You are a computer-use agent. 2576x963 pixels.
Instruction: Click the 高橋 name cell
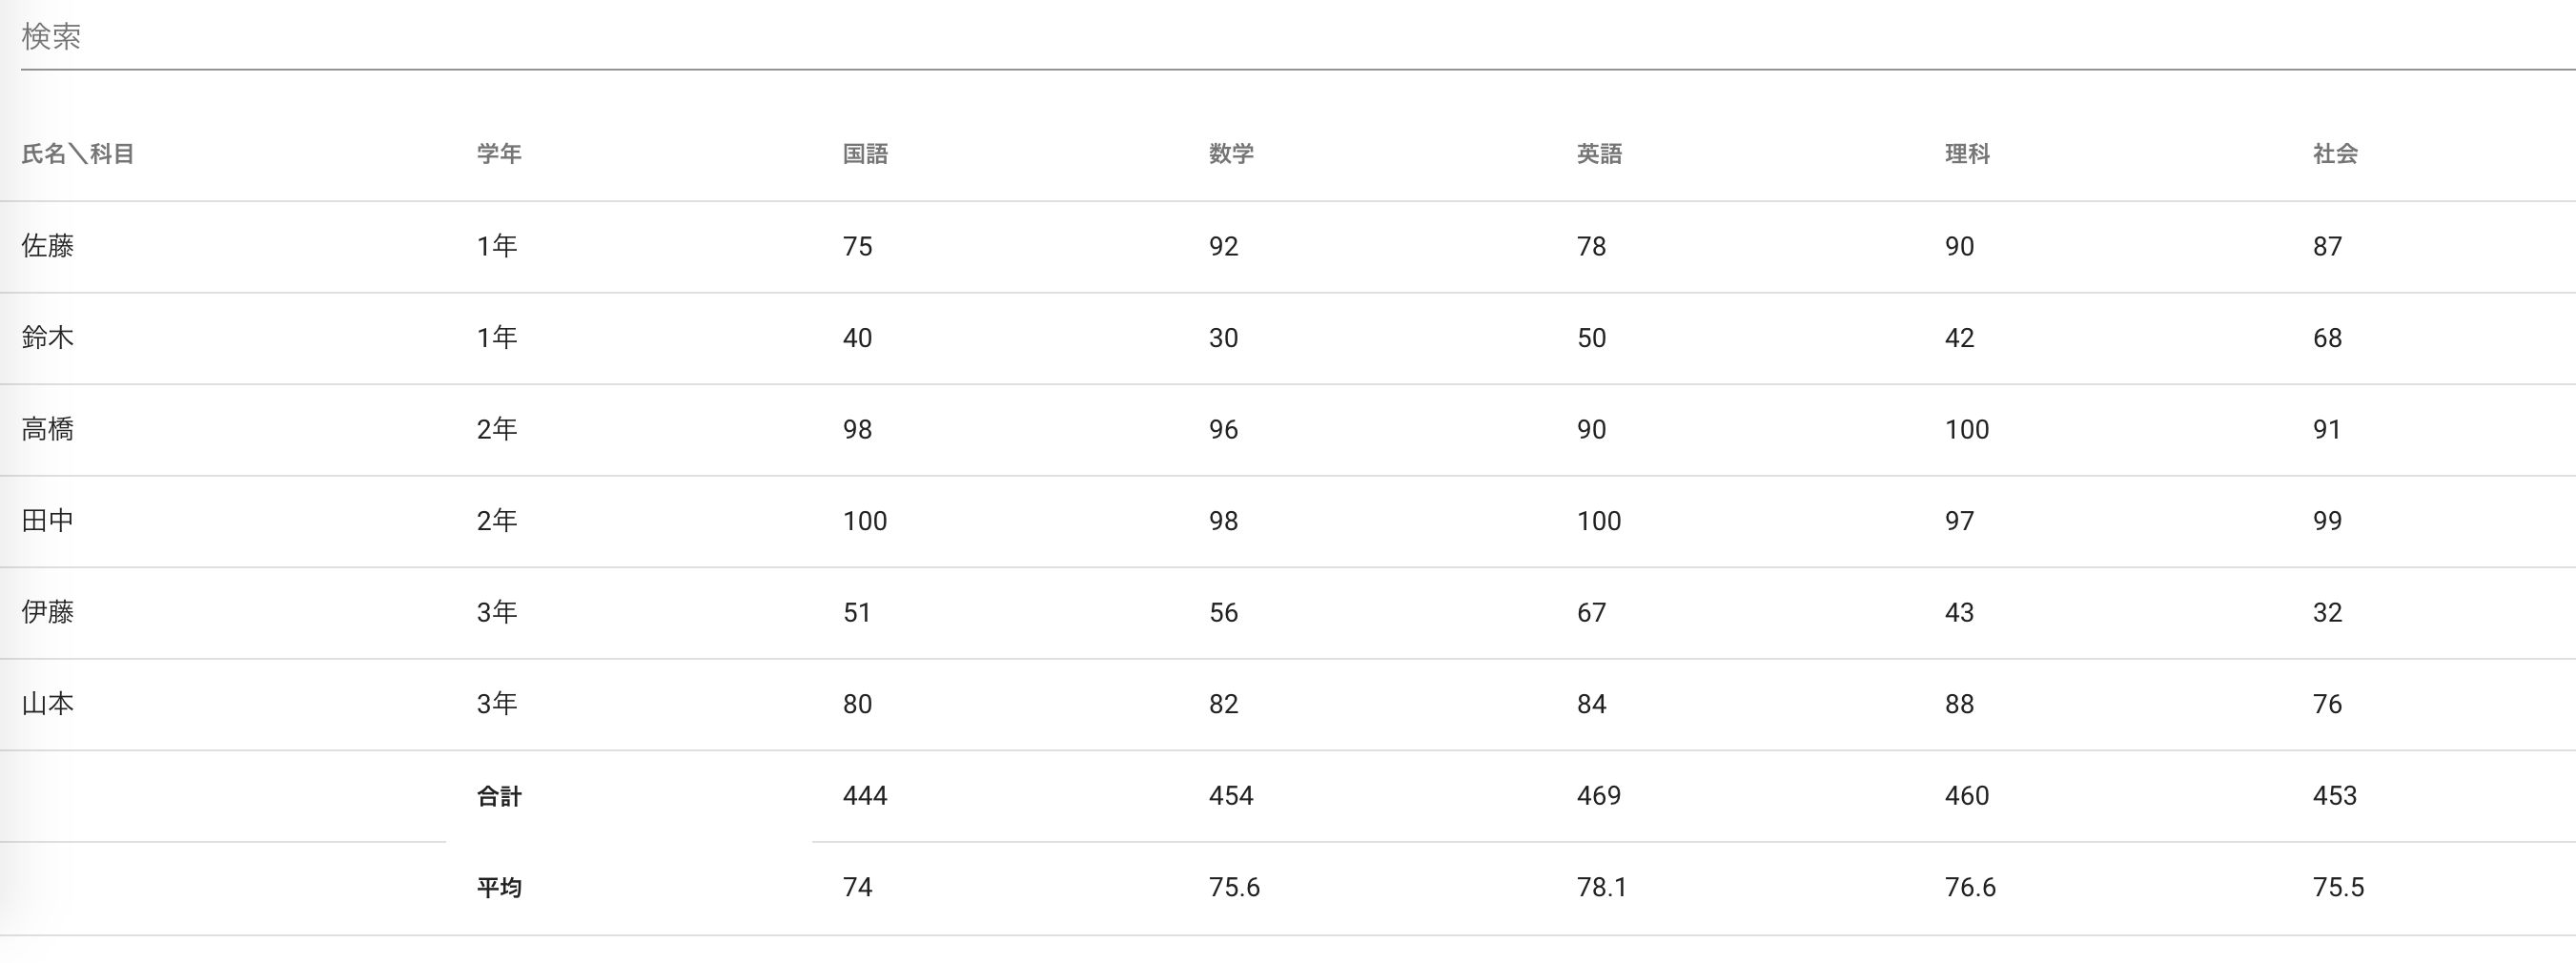tap(48, 430)
